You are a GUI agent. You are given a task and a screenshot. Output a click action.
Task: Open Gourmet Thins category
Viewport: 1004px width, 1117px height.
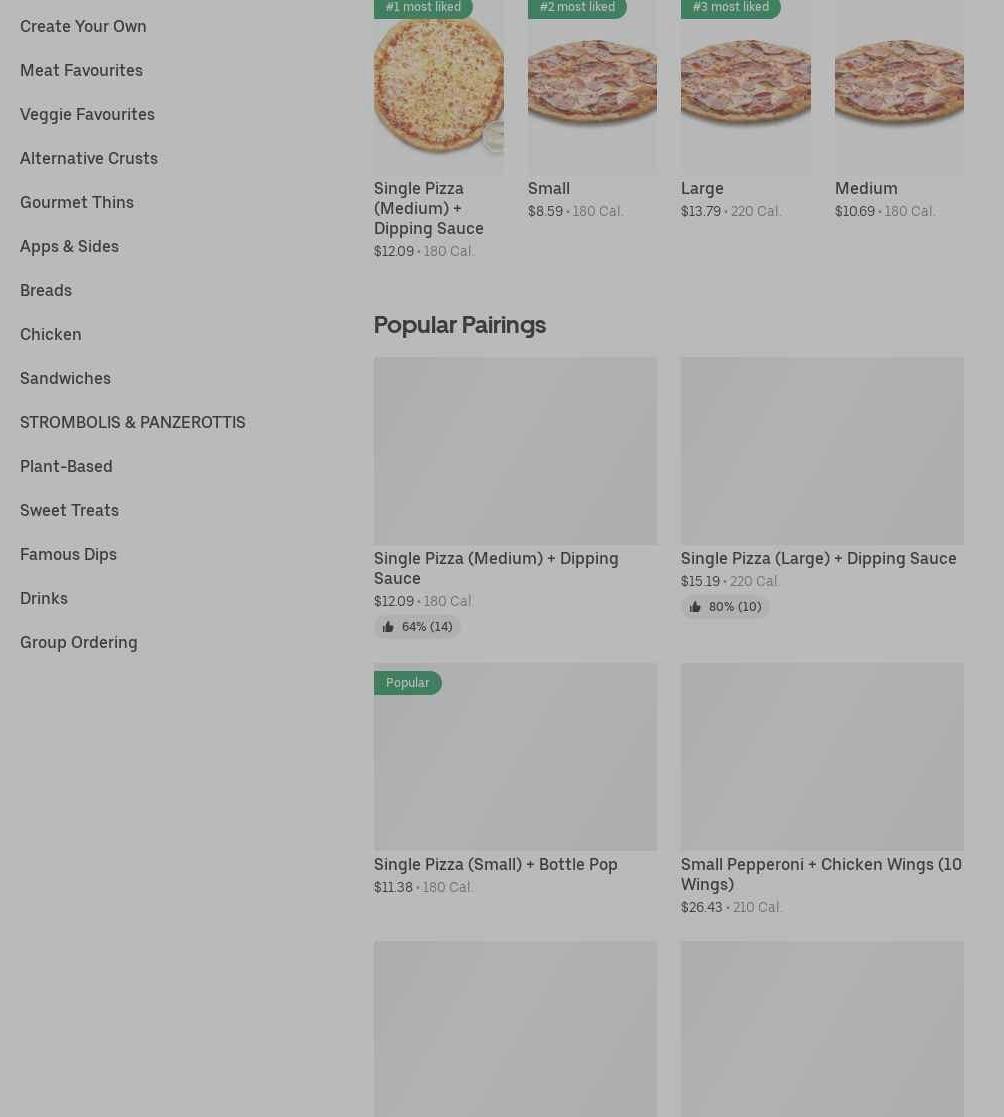pyautogui.click(x=77, y=202)
